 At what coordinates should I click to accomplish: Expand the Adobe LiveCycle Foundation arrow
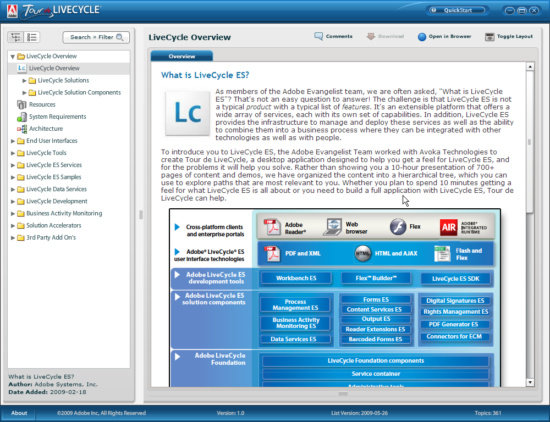click(x=177, y=356)
